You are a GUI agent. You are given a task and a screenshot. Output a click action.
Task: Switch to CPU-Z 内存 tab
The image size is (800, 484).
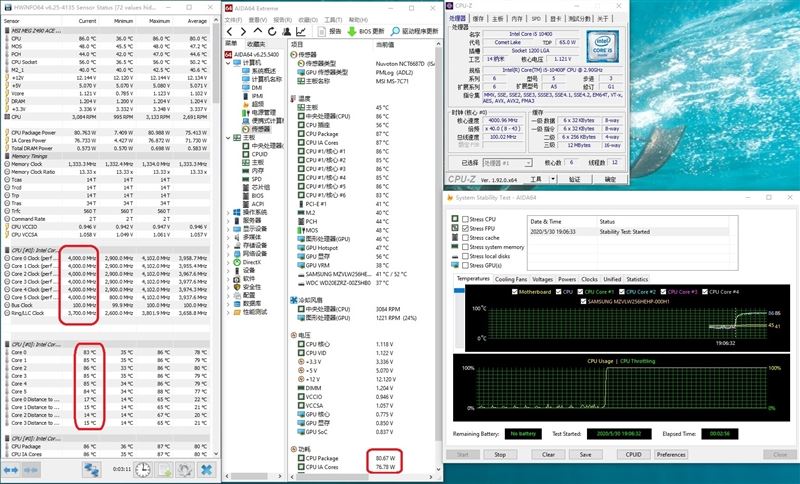point(517,18)
